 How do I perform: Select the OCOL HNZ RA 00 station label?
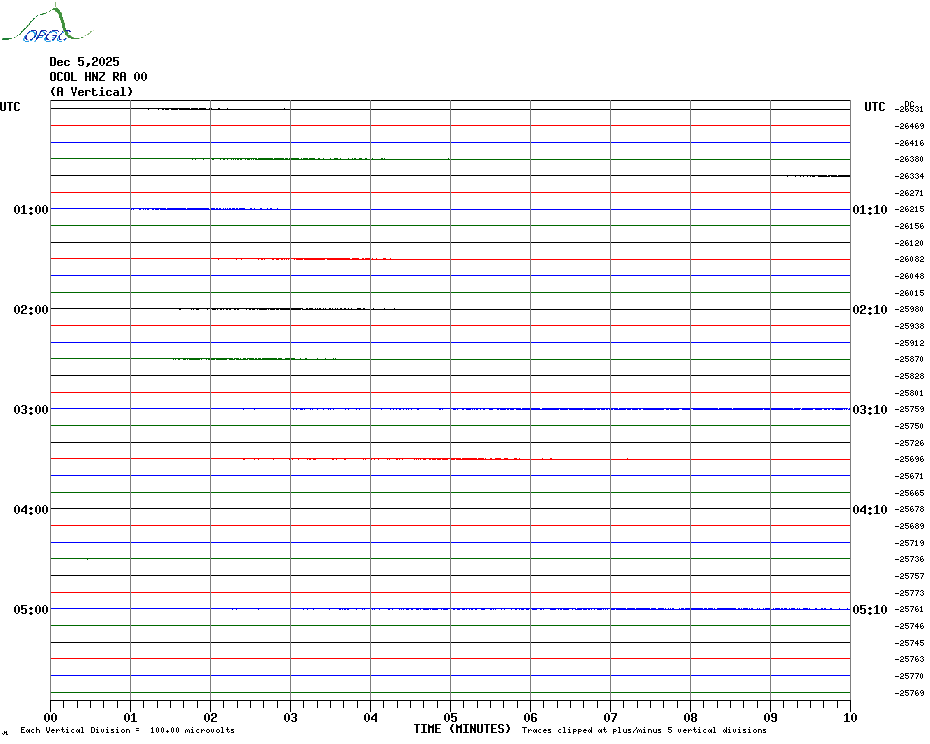(x=98, y=77)
